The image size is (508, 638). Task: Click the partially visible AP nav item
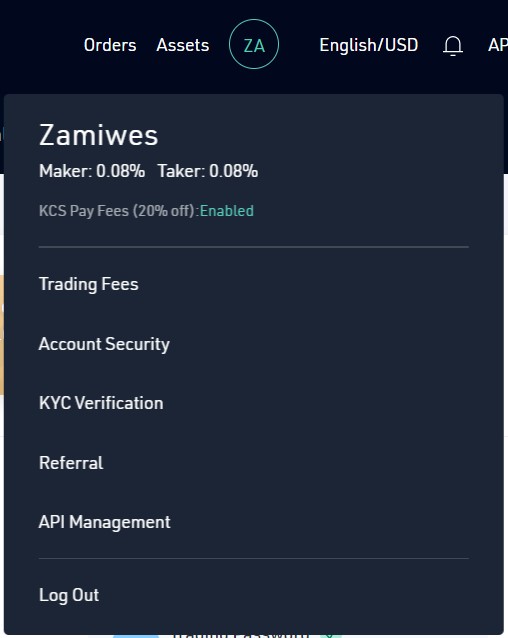498,45
